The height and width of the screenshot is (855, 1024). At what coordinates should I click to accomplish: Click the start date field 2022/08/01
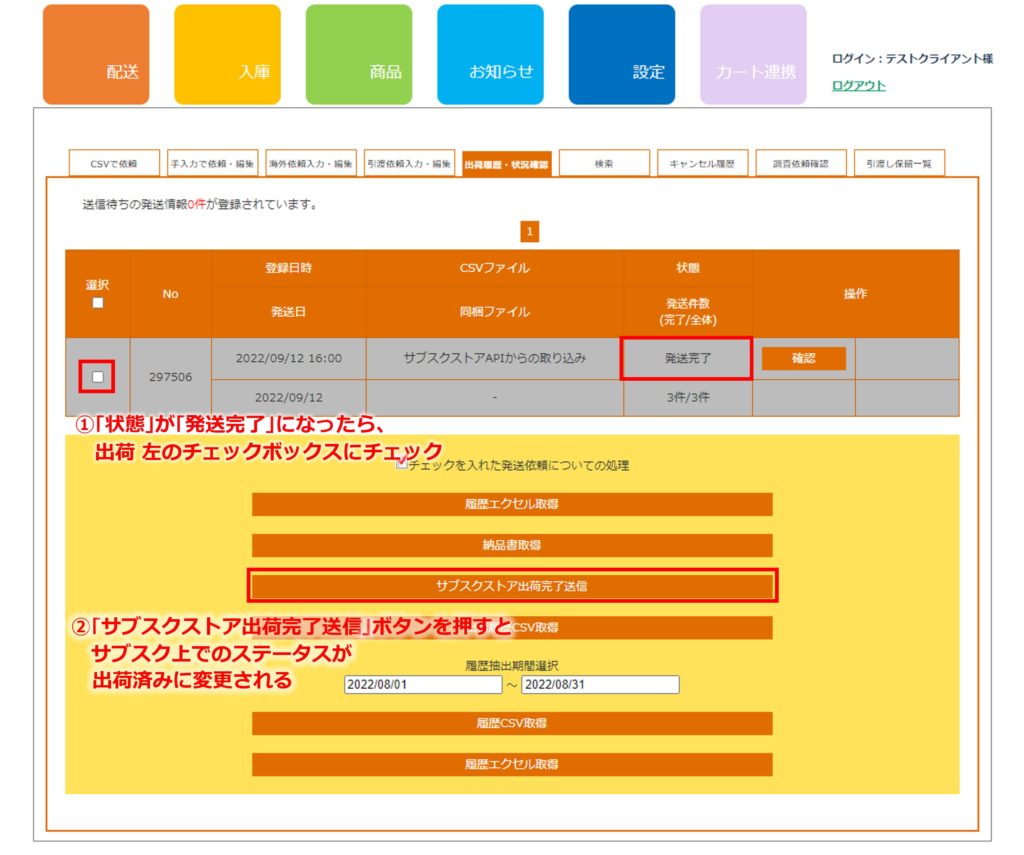coord(422,685)
